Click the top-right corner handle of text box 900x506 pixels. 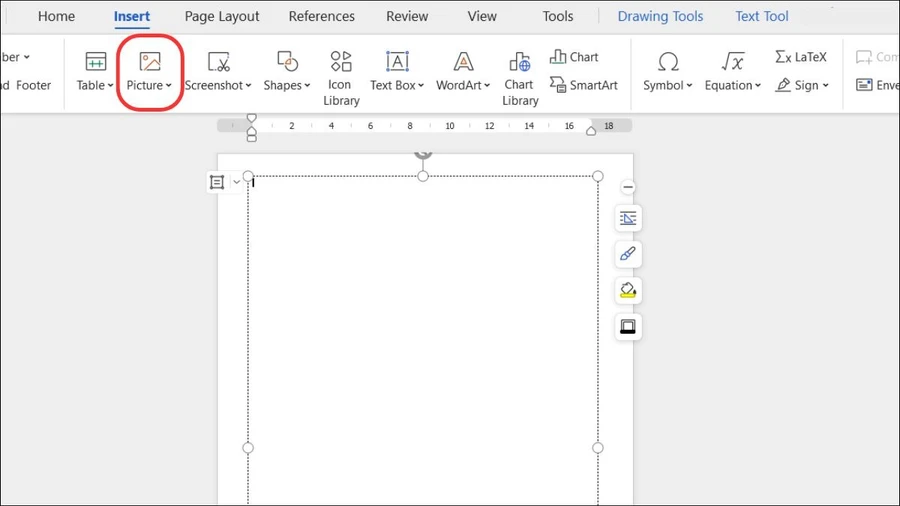[598, 176]
